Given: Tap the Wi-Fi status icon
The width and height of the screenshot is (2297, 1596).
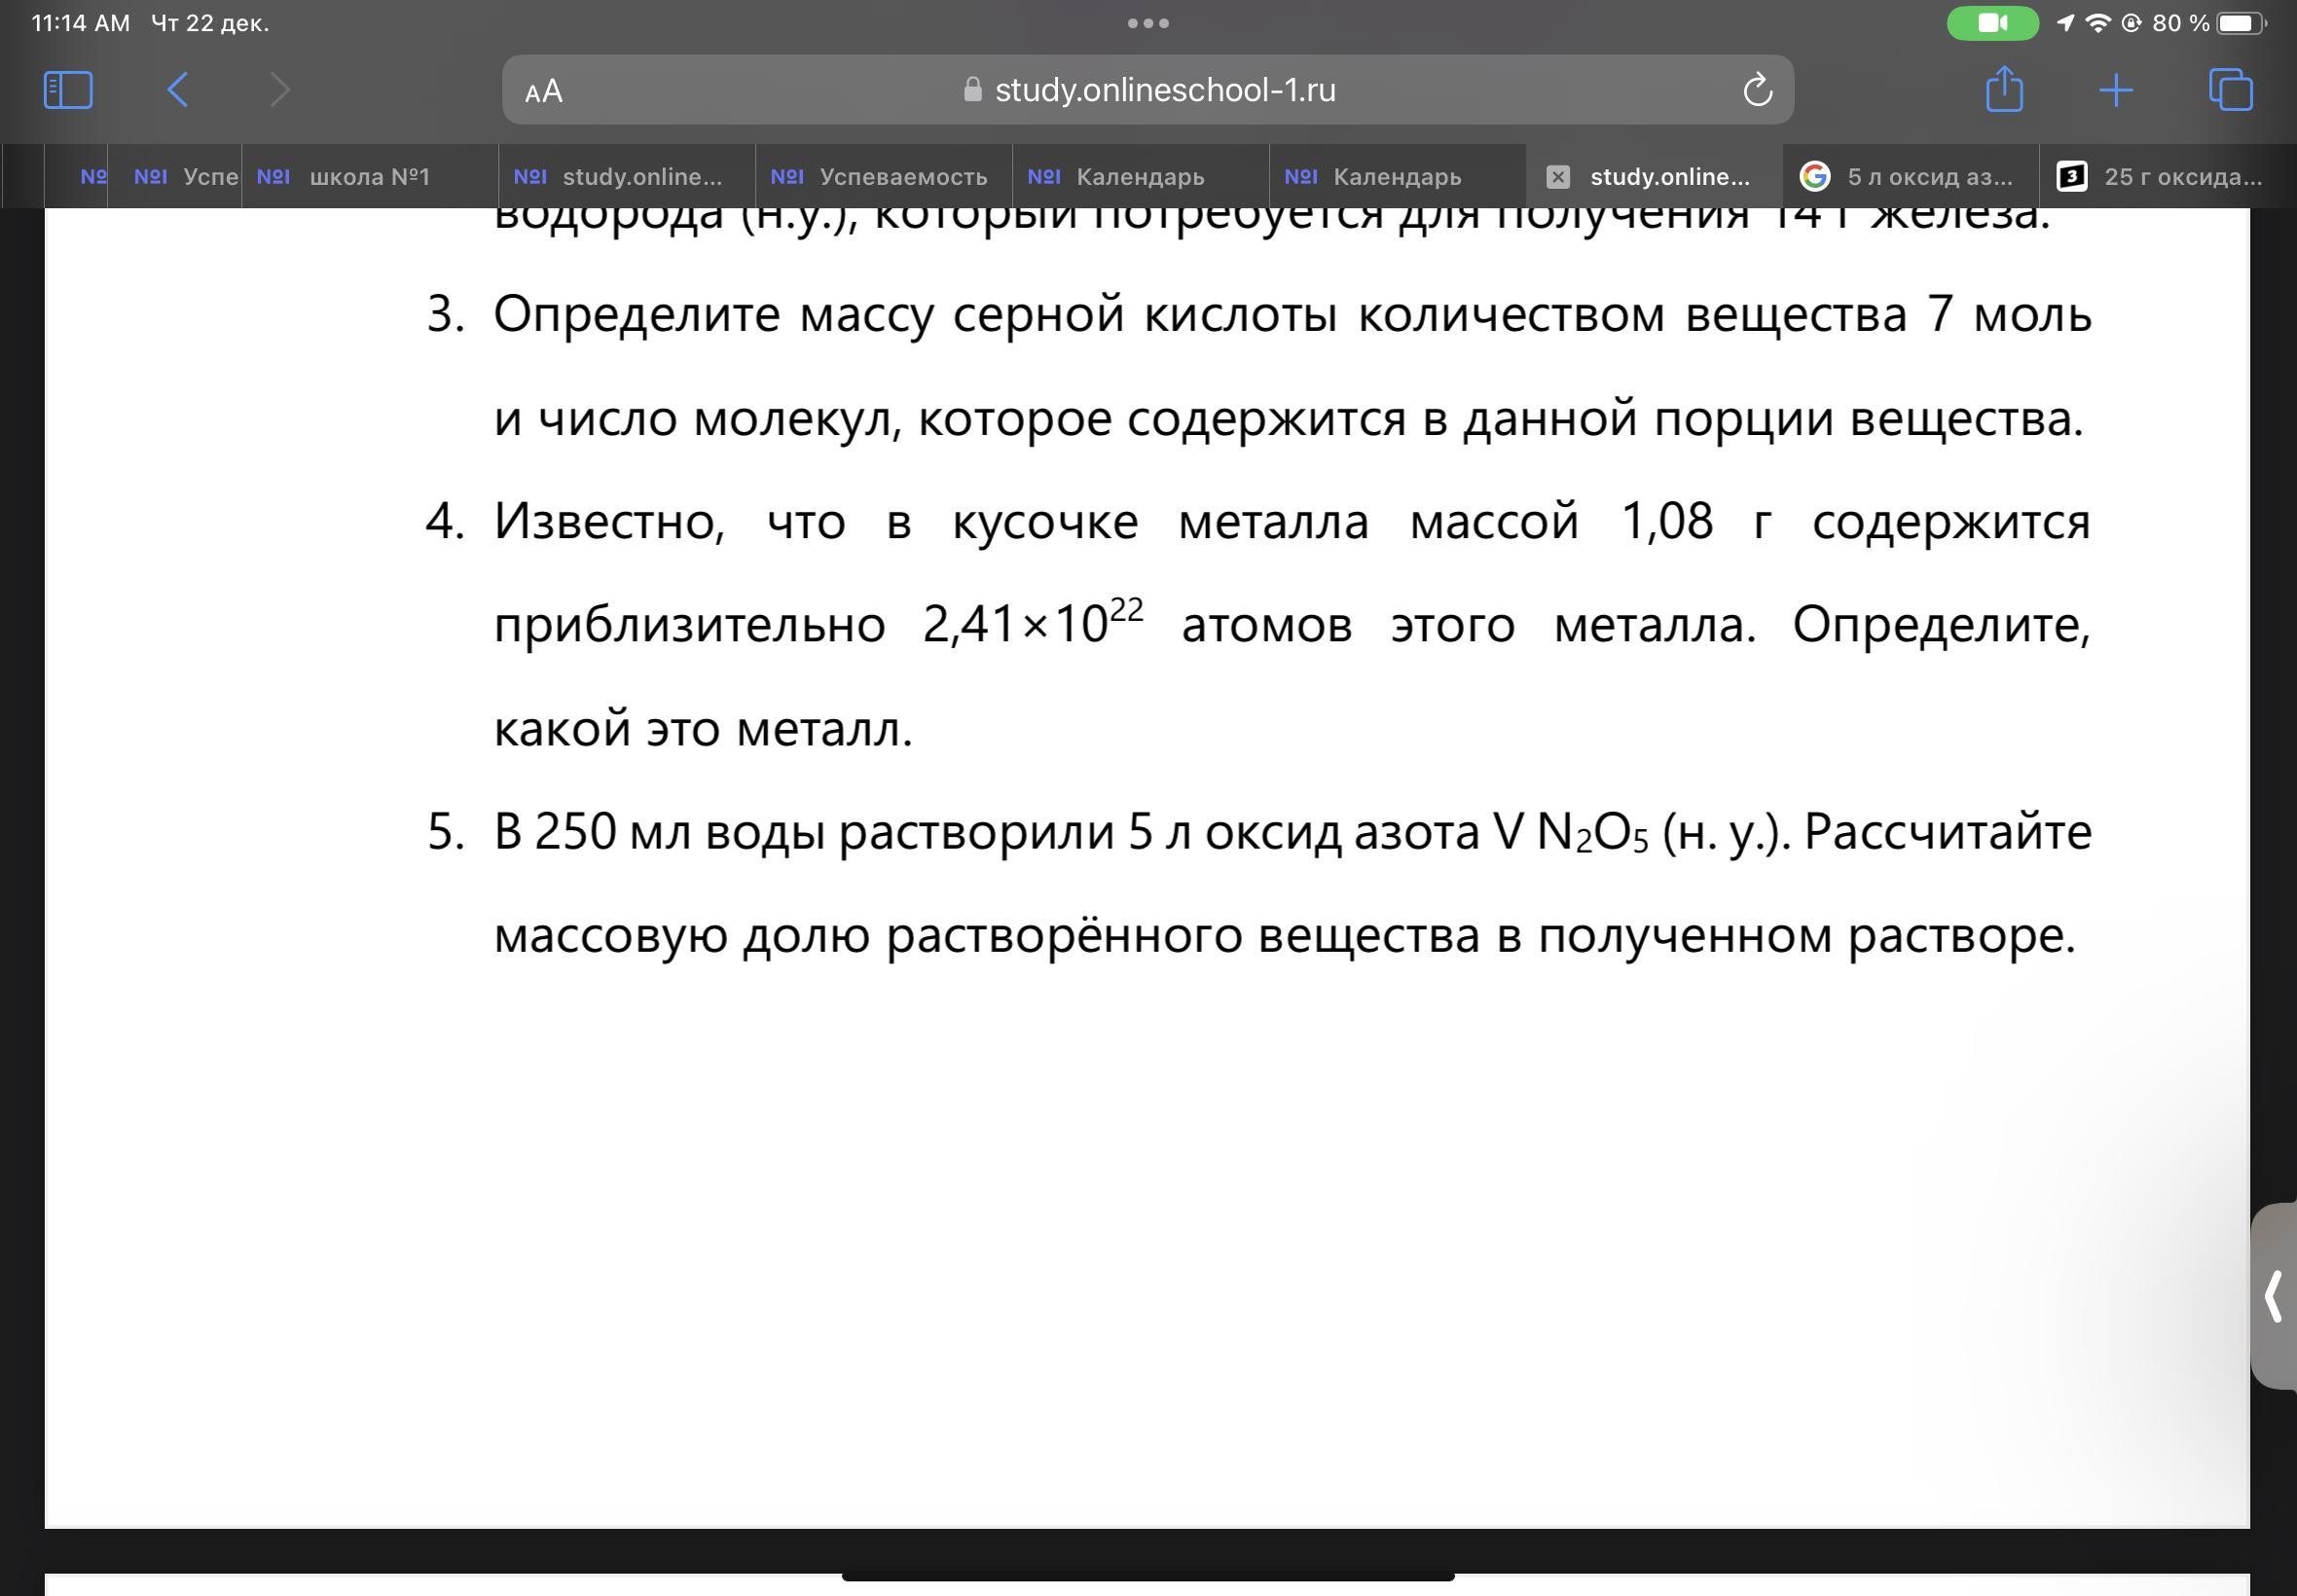Looking at the screenshot, I should coord(2097,23).
